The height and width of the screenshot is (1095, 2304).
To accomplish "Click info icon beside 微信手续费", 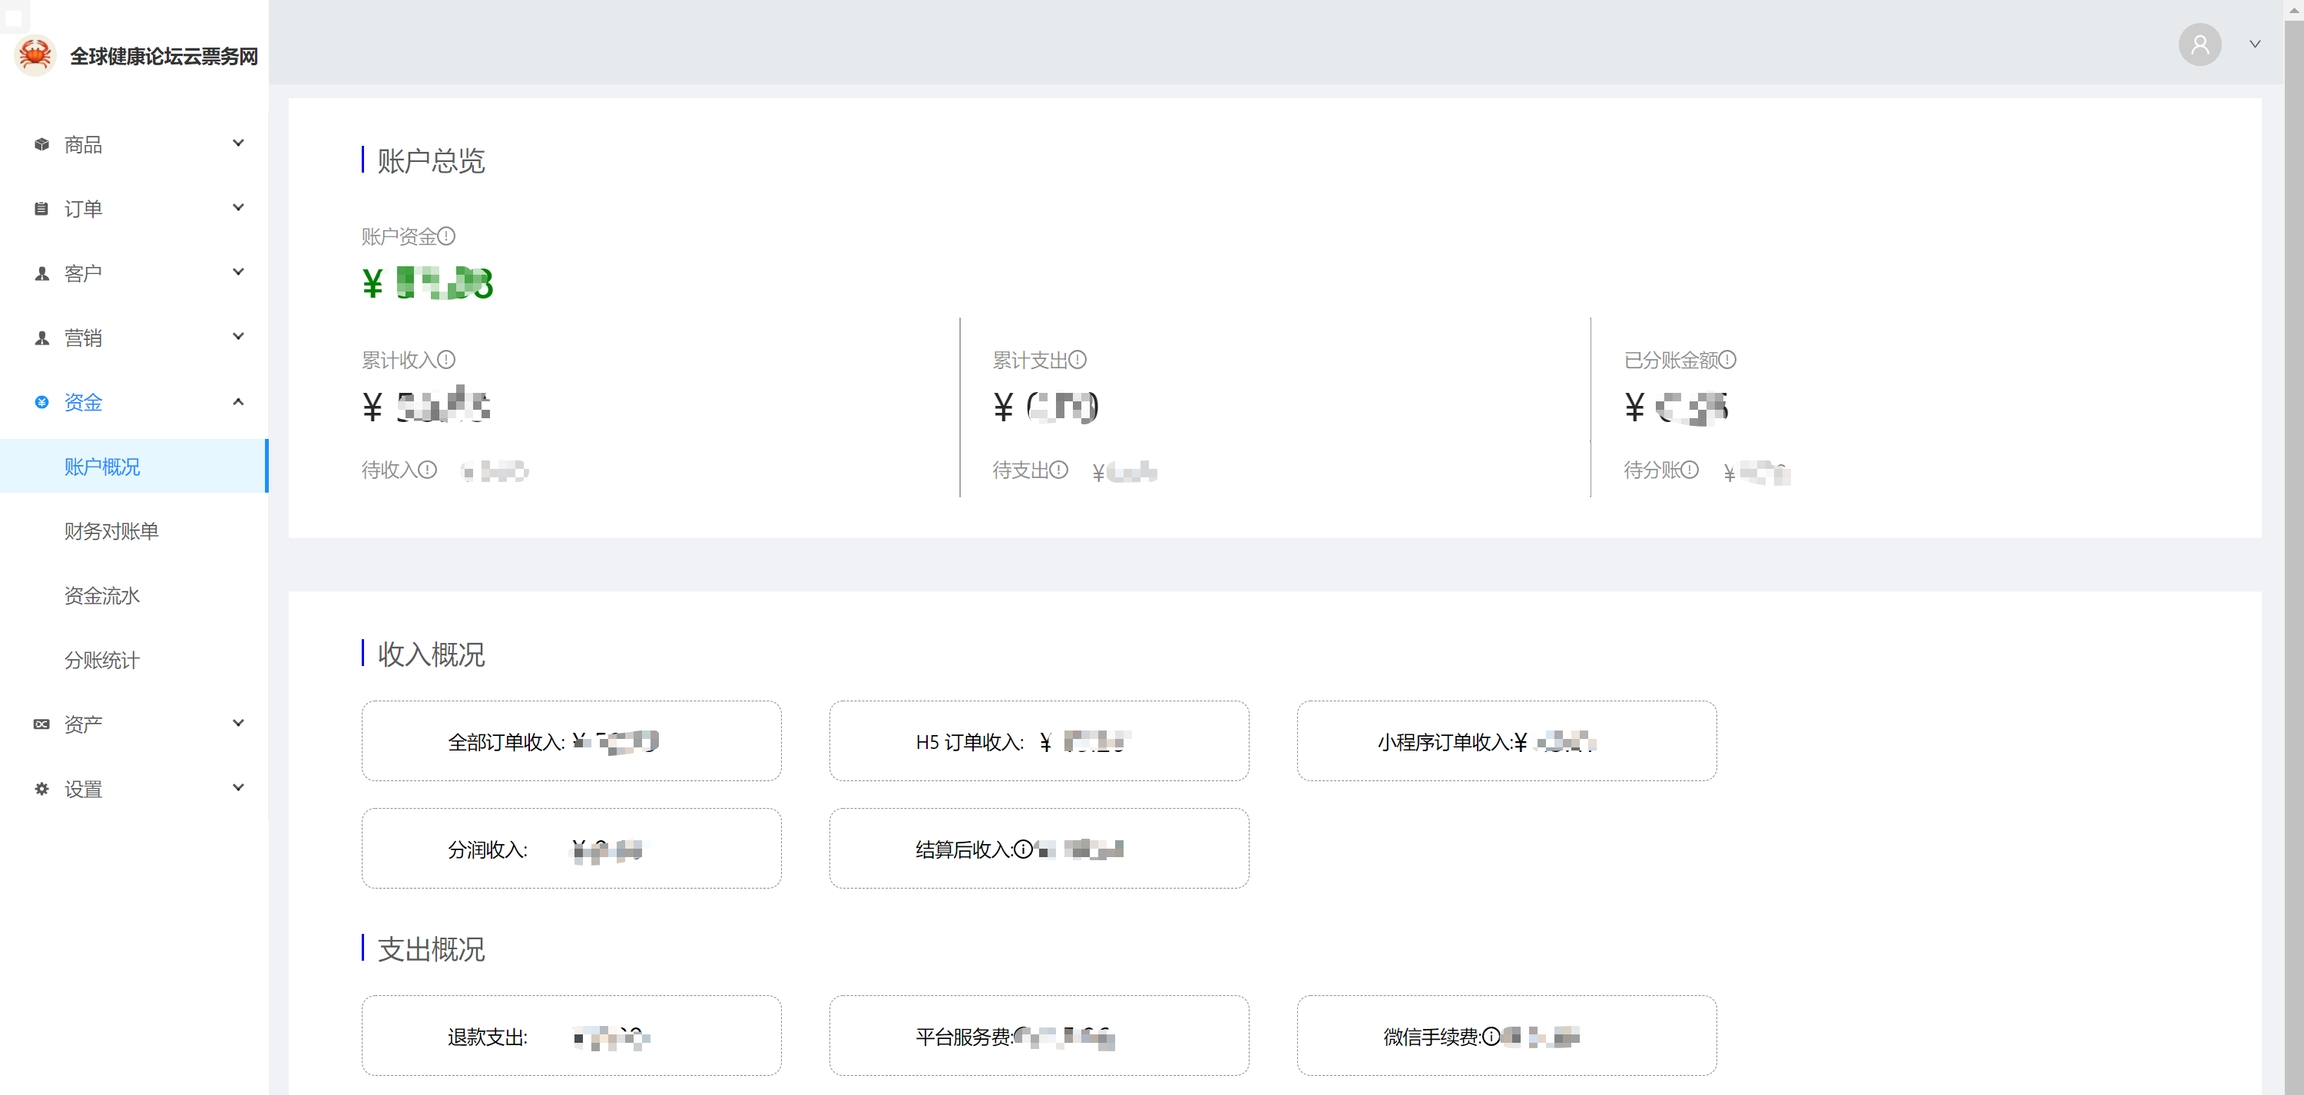I will coord(1491,1037).
